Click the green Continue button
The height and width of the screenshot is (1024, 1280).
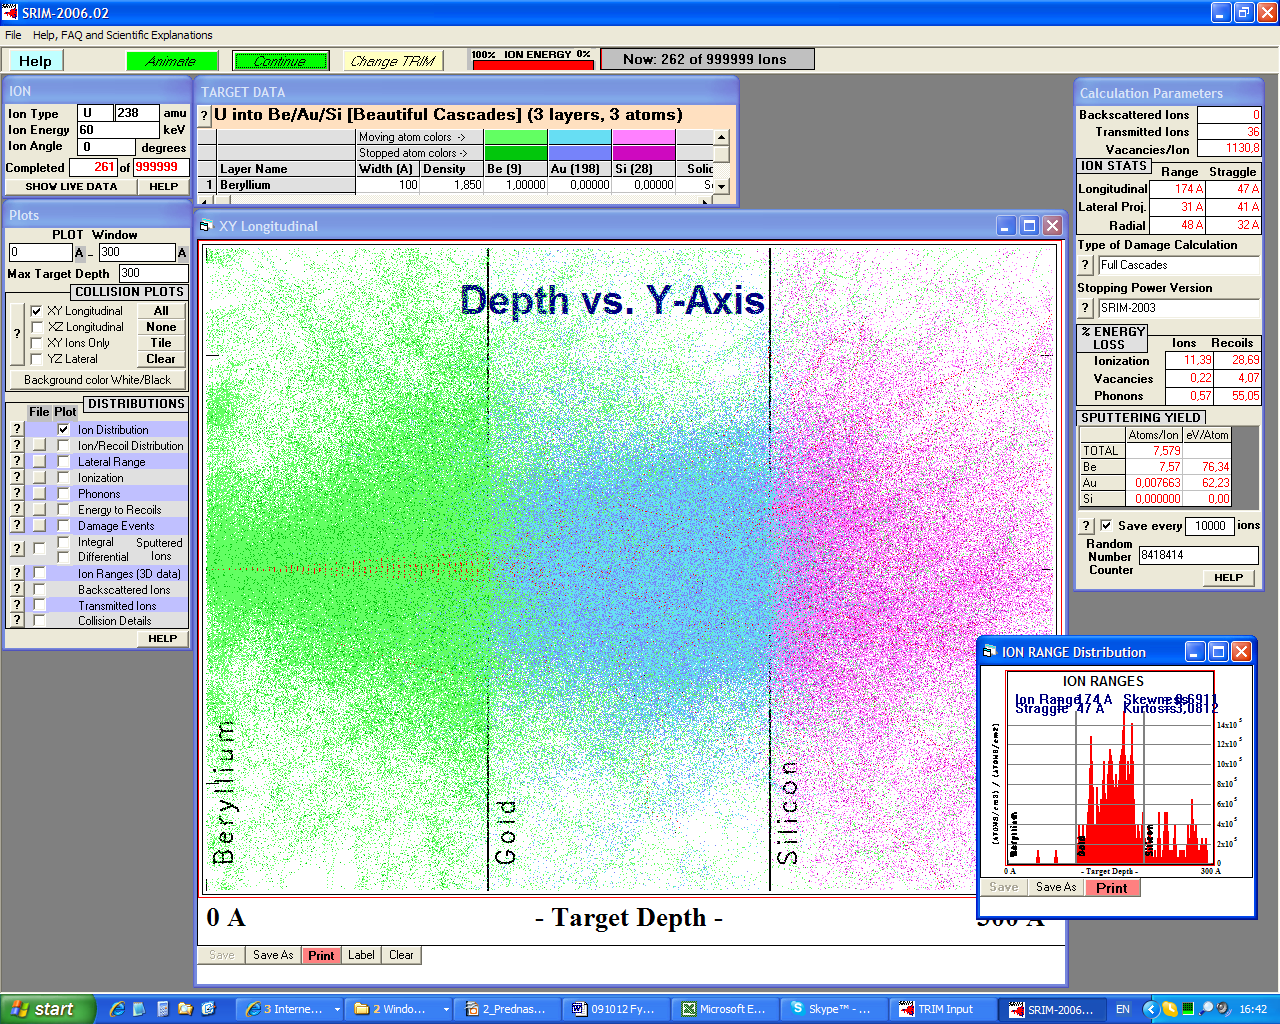tap(280, 61)
